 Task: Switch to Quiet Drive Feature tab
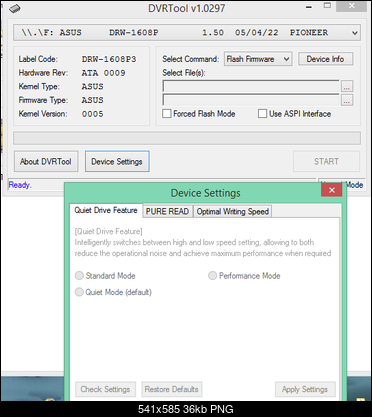click(x=106, y=210)
